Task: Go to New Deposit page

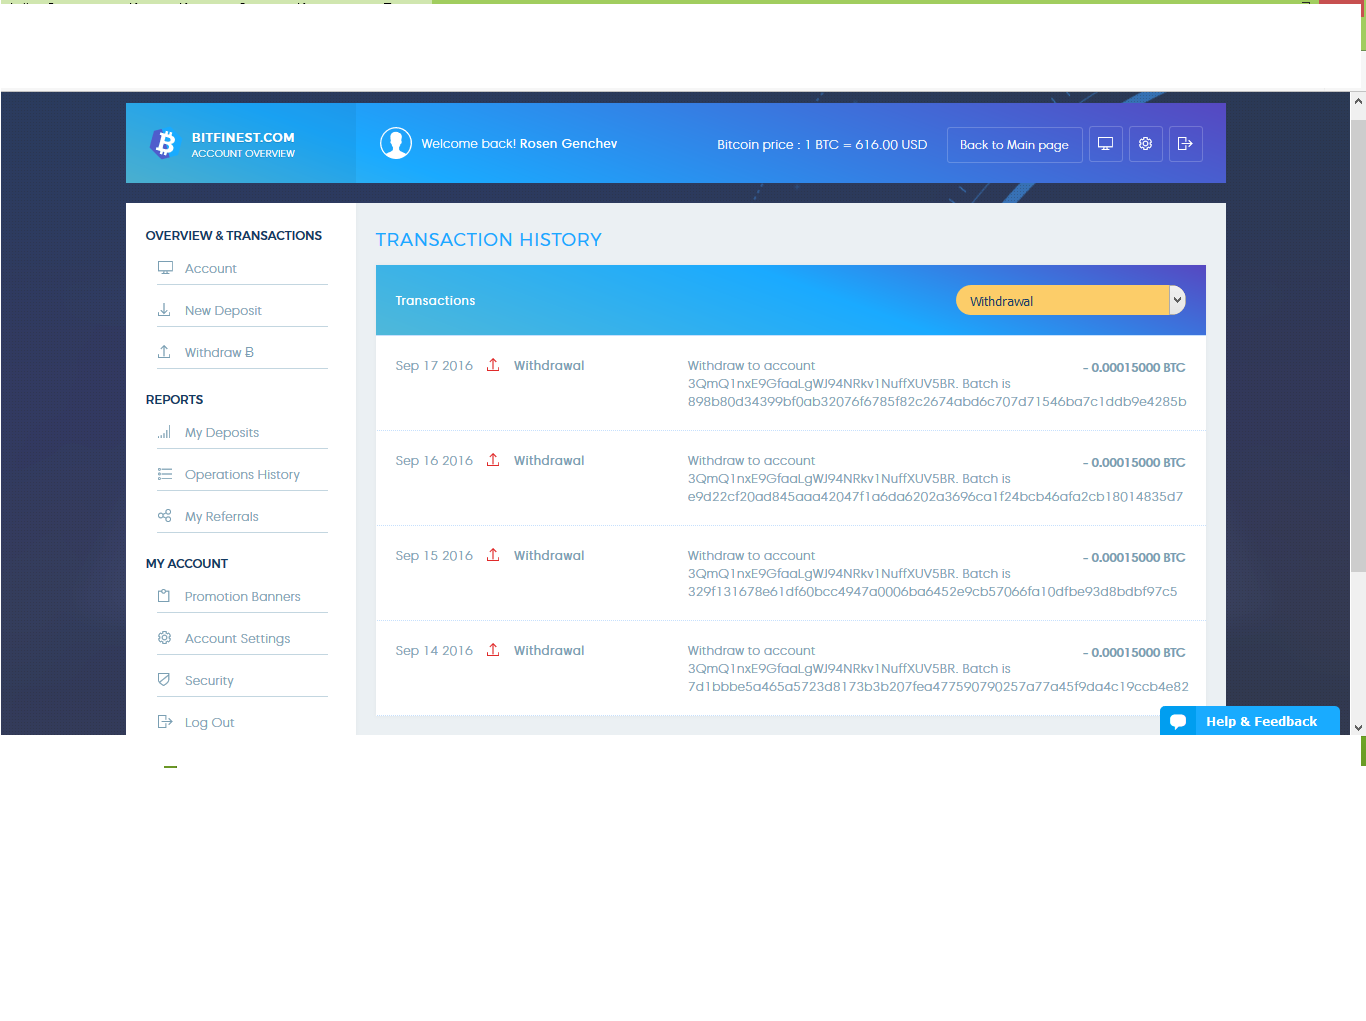Action: click(x=223, y=311)
